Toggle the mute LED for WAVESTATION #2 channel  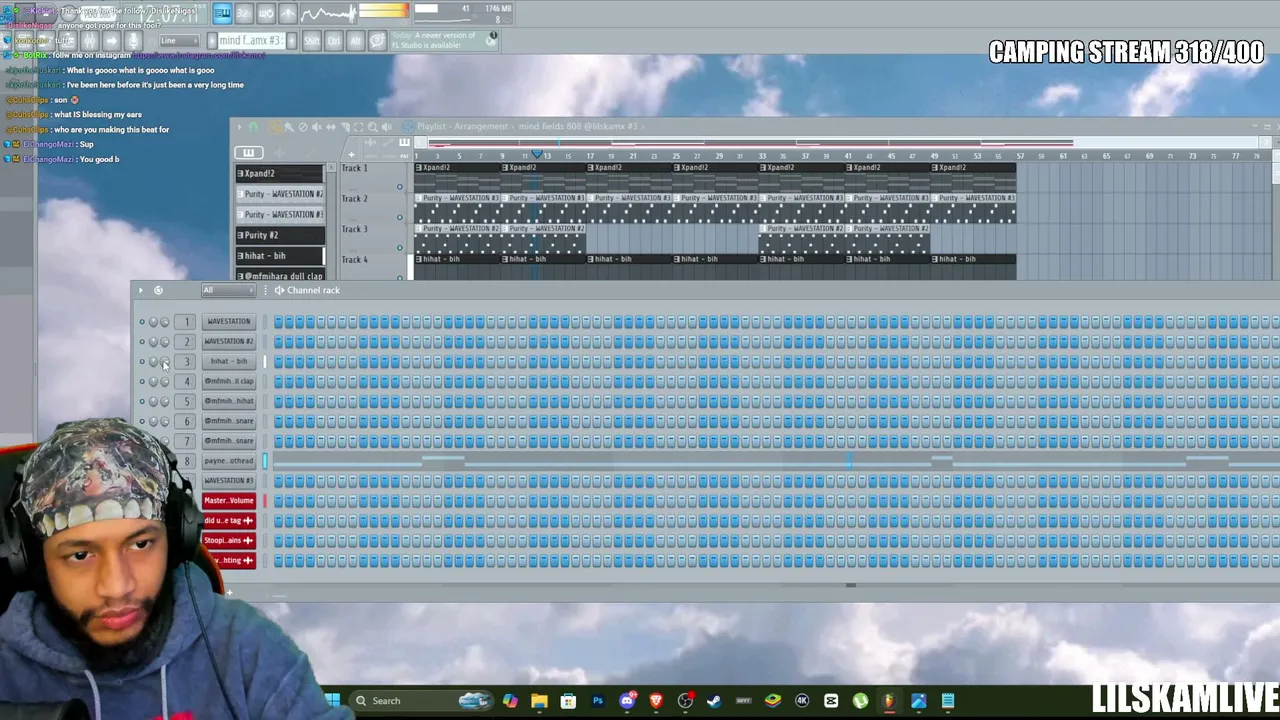pyautogui.click(x=142, y=342)
